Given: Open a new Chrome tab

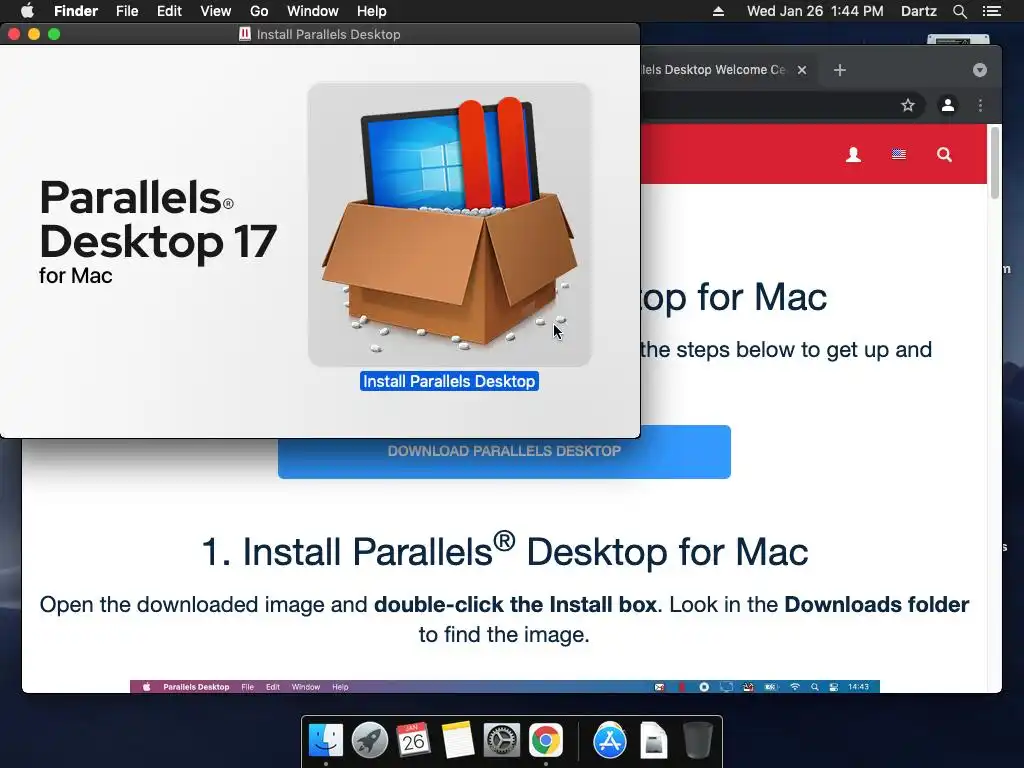Looking at the screenshot, I should pos(840,70).
